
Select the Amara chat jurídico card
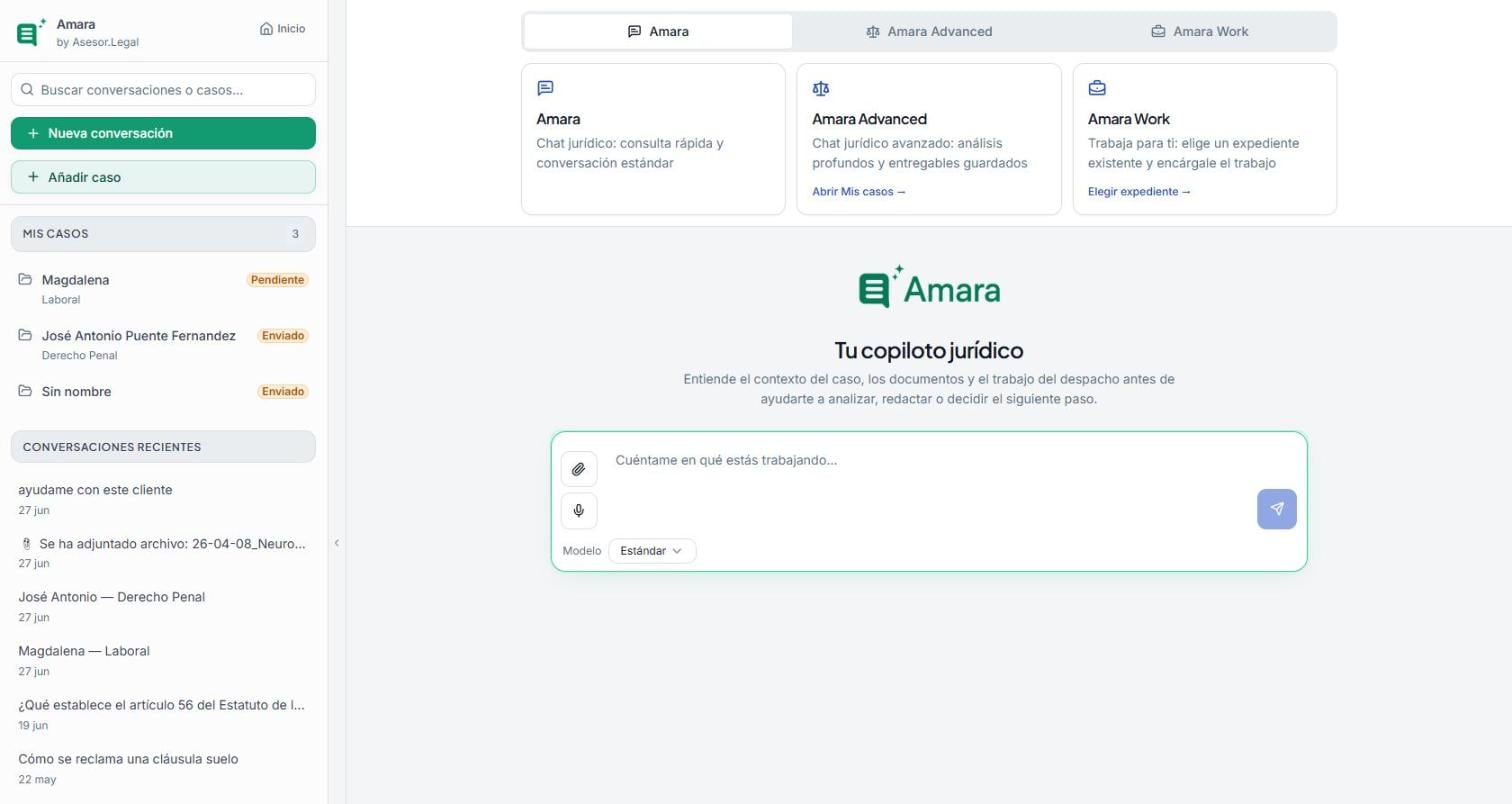(653, 139)
